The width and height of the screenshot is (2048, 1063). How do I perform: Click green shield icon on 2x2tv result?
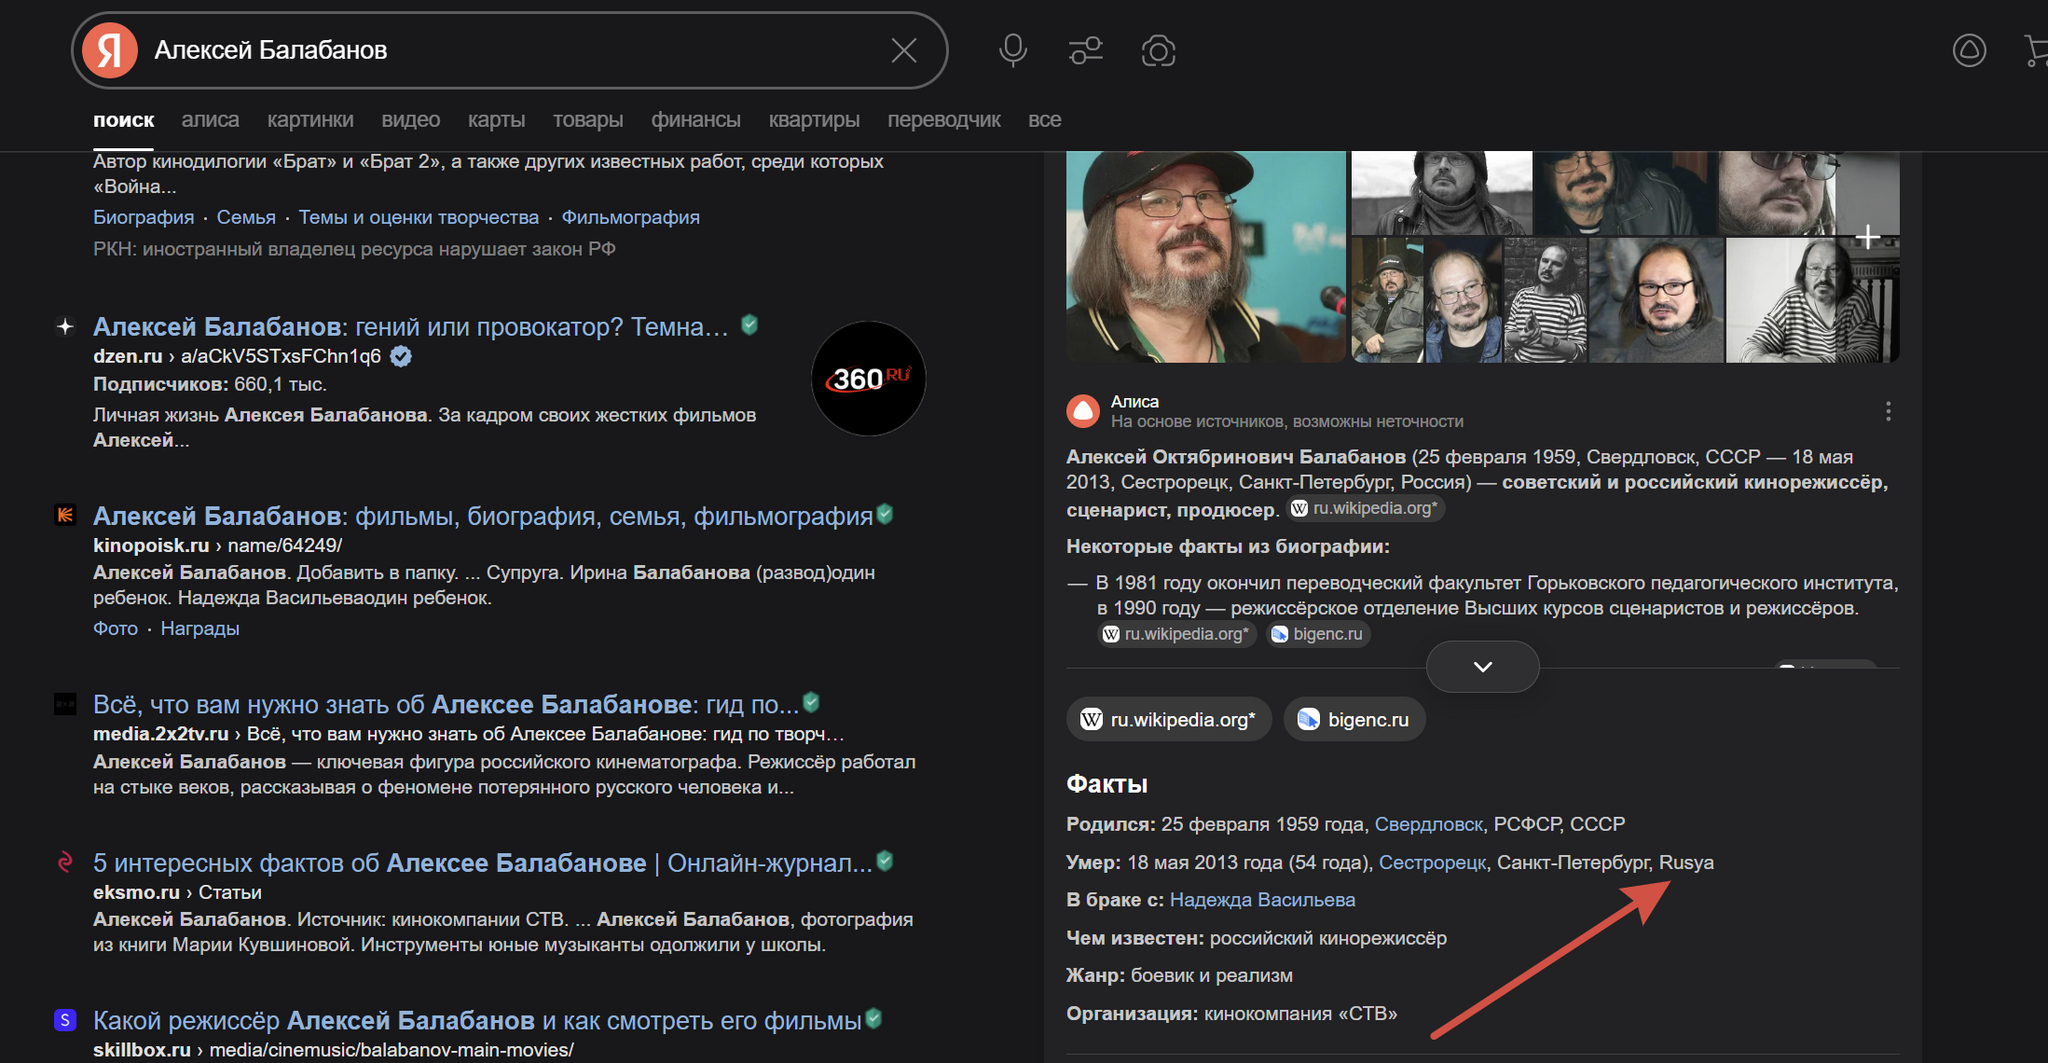point(811,702)
